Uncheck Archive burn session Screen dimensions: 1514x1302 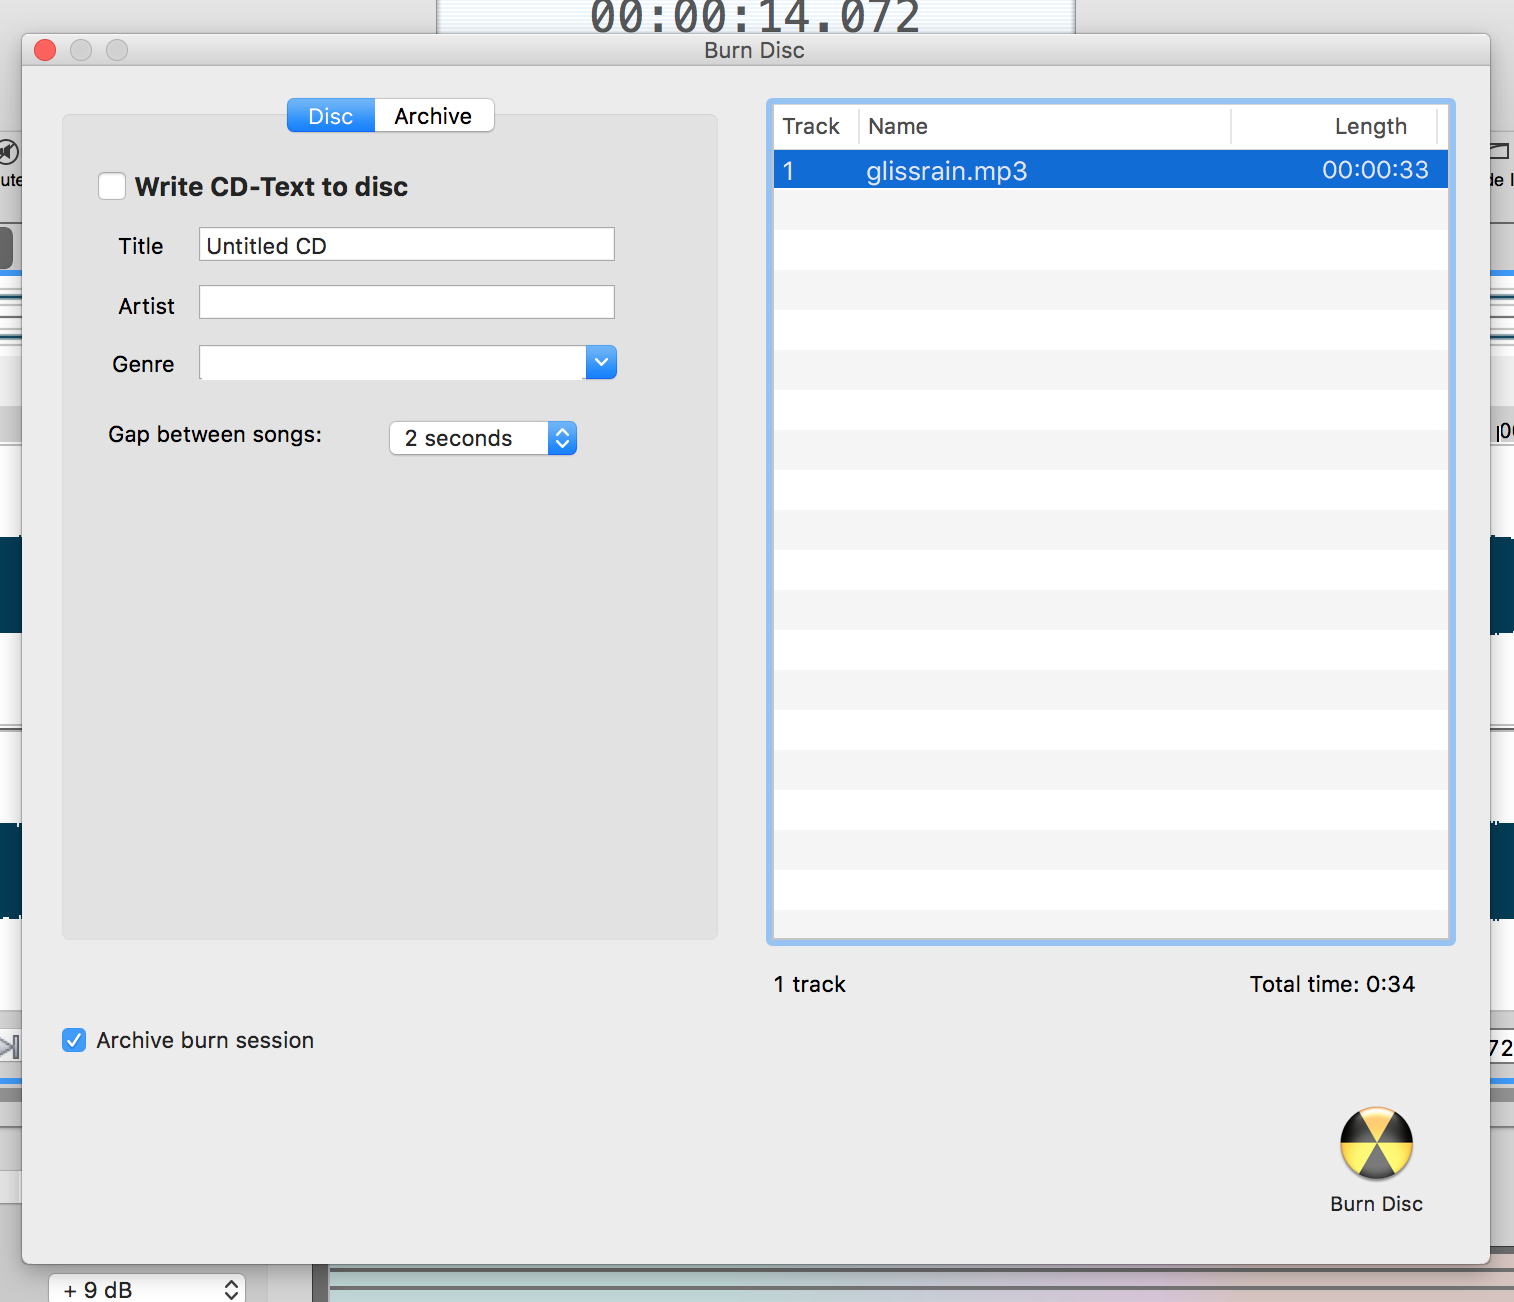(74, 1040)
